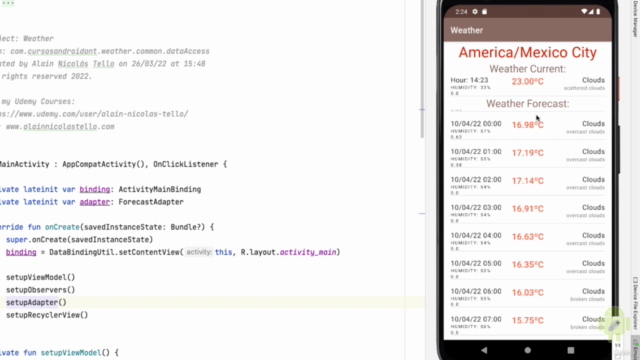
Task: Click the 2:24 clock in emulator status bar
Action: (461, 12)
